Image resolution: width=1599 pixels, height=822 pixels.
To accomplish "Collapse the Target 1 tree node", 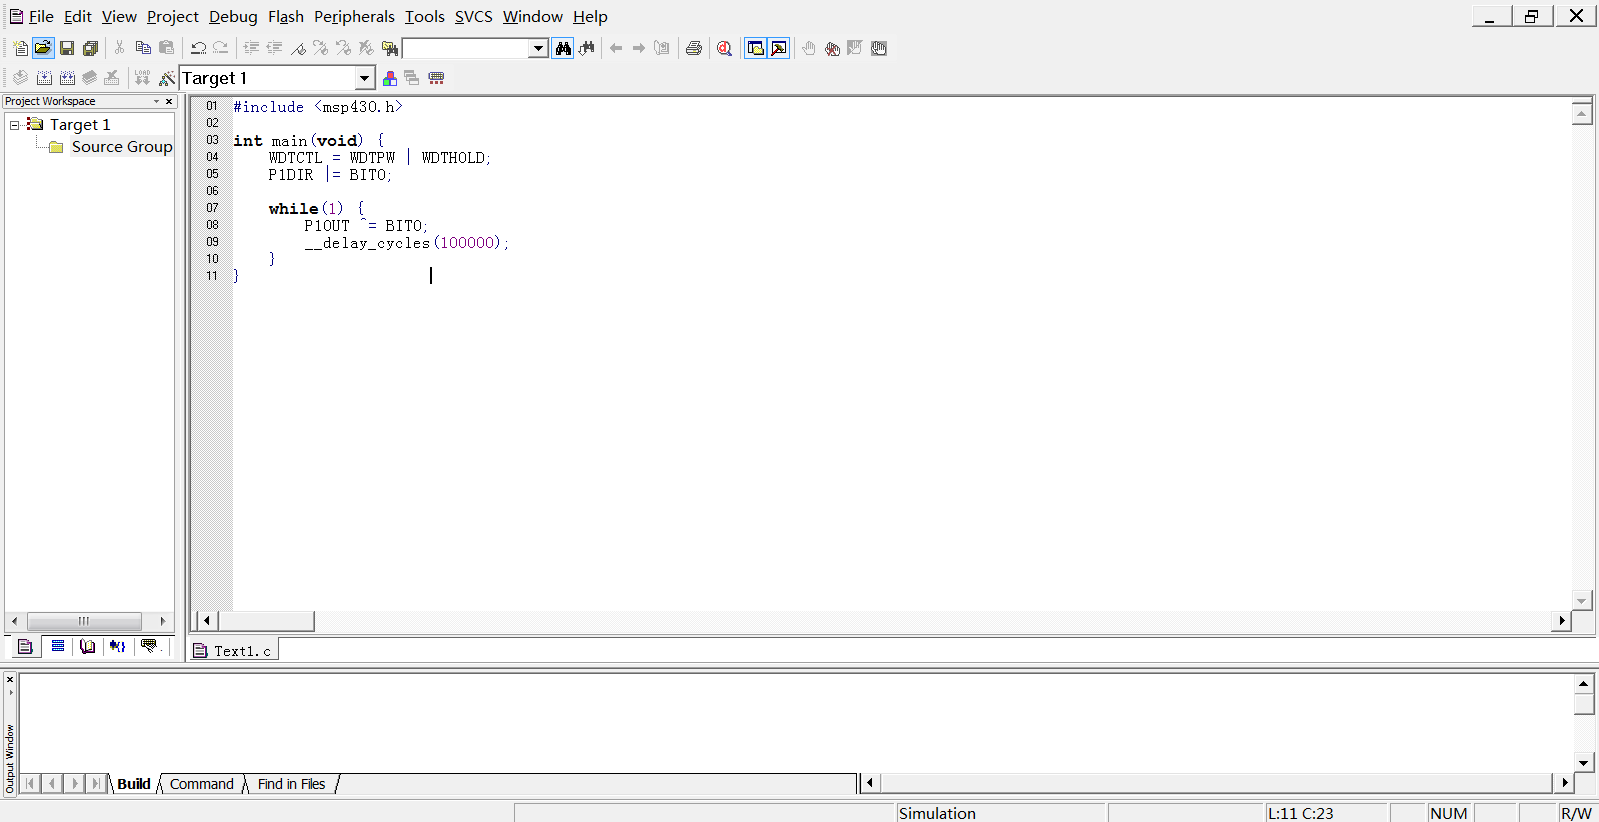I will [x=15, y=125].
